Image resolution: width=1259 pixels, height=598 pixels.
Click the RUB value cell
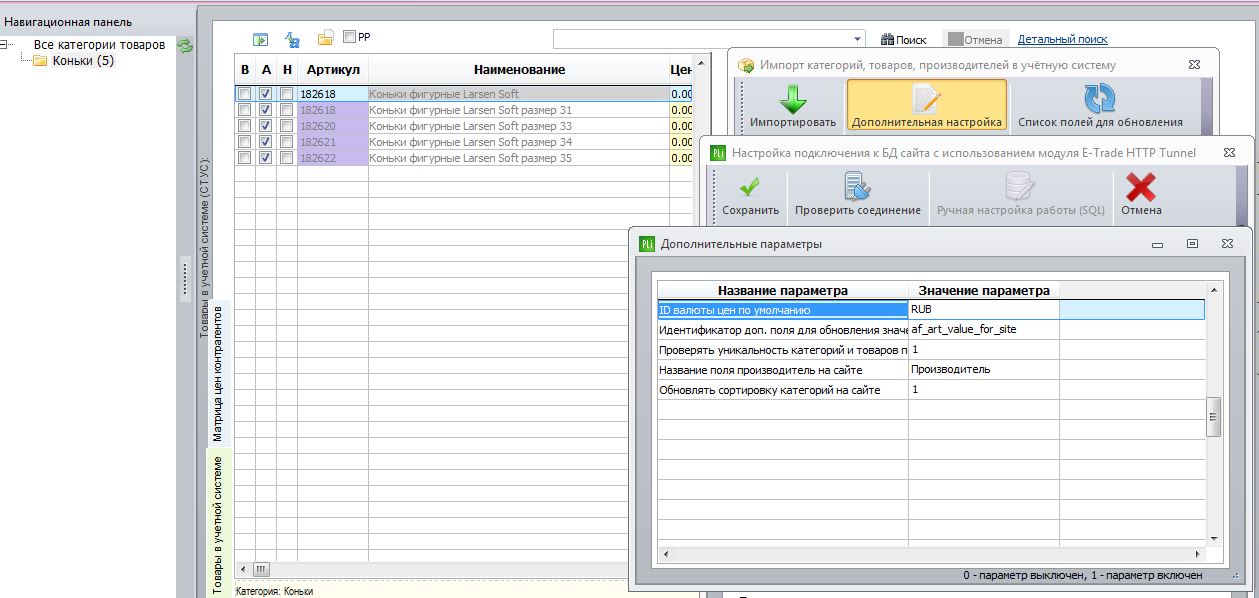pyautogui.click(x=984, y=310)
